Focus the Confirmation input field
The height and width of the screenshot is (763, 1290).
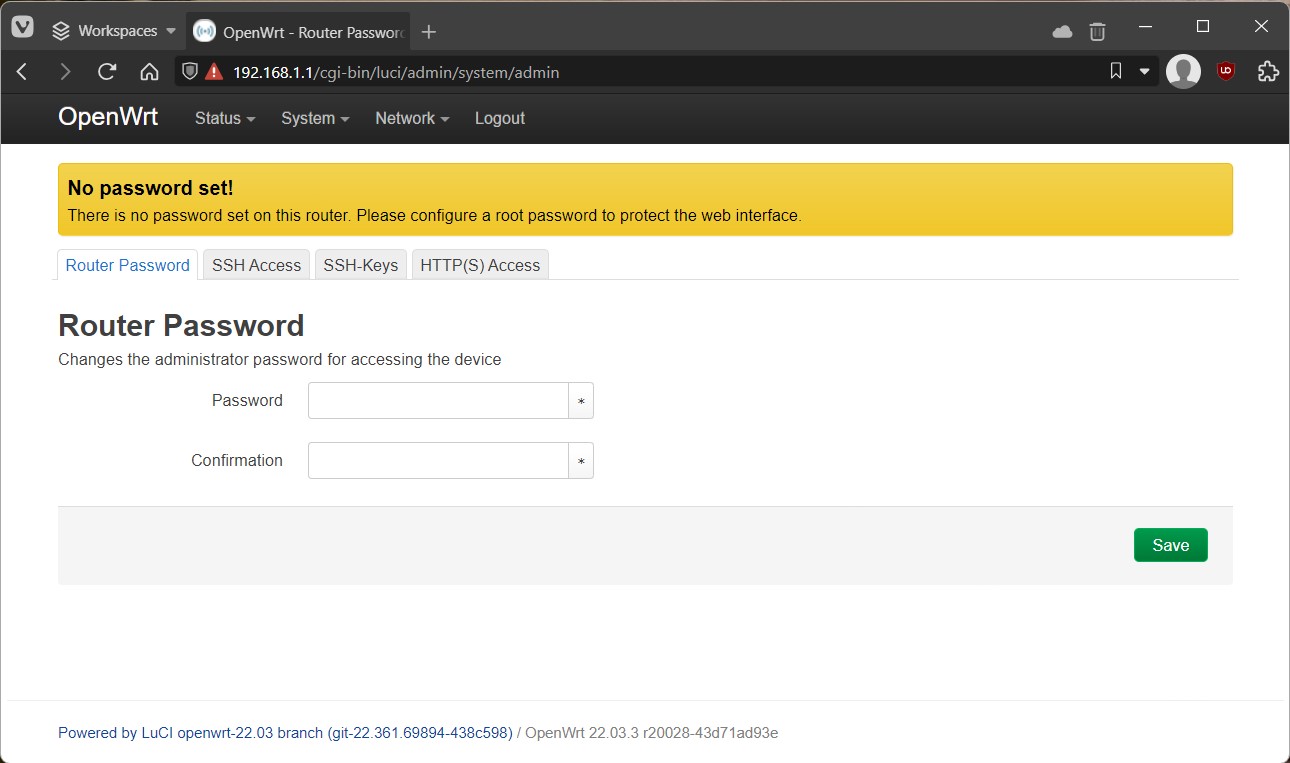(x=438, y=460)
